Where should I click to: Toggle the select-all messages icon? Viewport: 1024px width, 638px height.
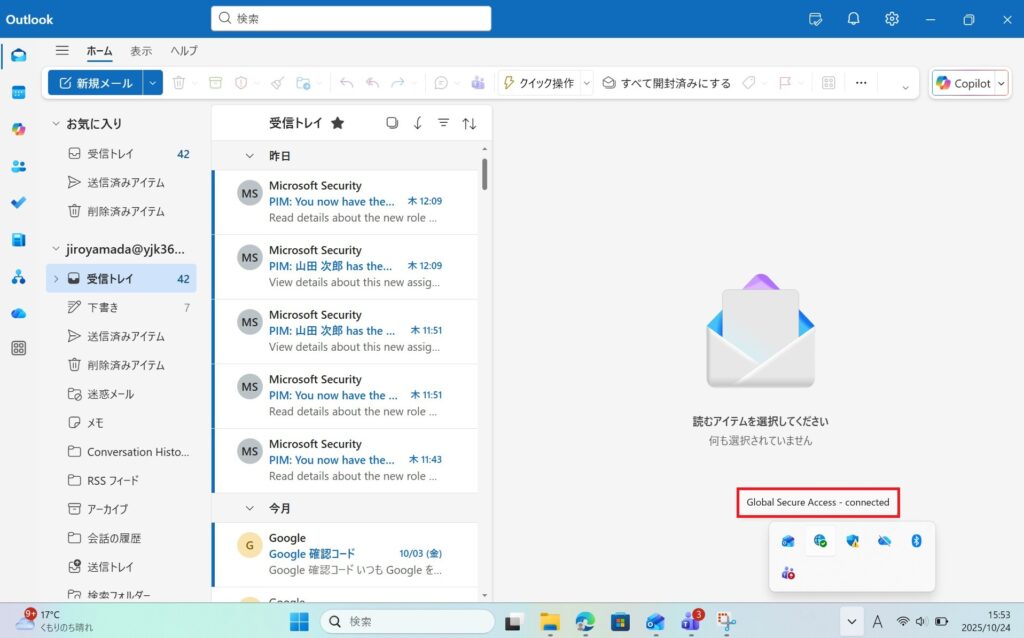tap(392, 123)
